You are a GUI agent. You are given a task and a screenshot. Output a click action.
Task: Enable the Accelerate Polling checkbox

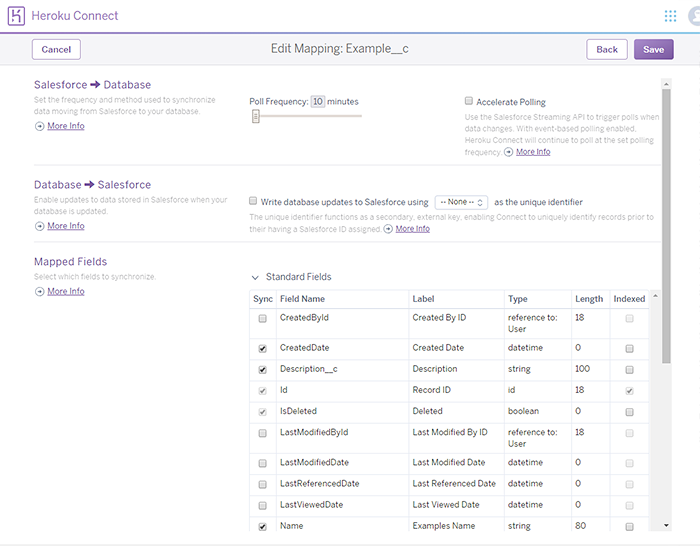click(469, 101)
